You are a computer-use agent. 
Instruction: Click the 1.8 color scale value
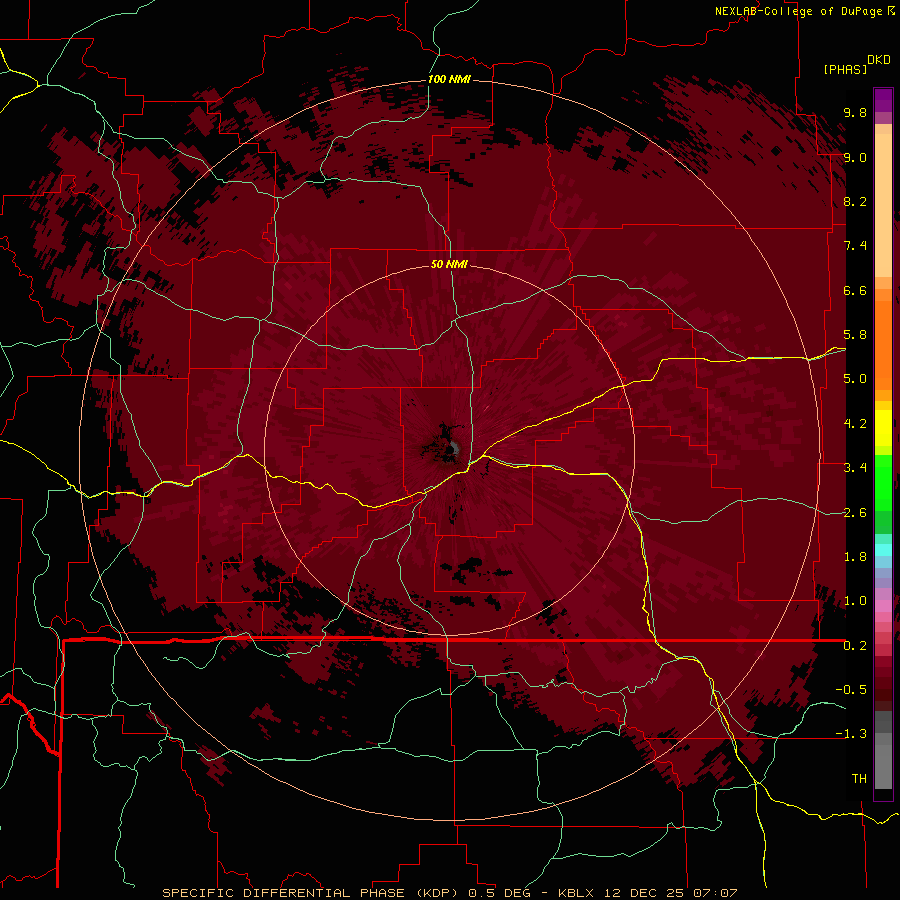pos(855,557)
